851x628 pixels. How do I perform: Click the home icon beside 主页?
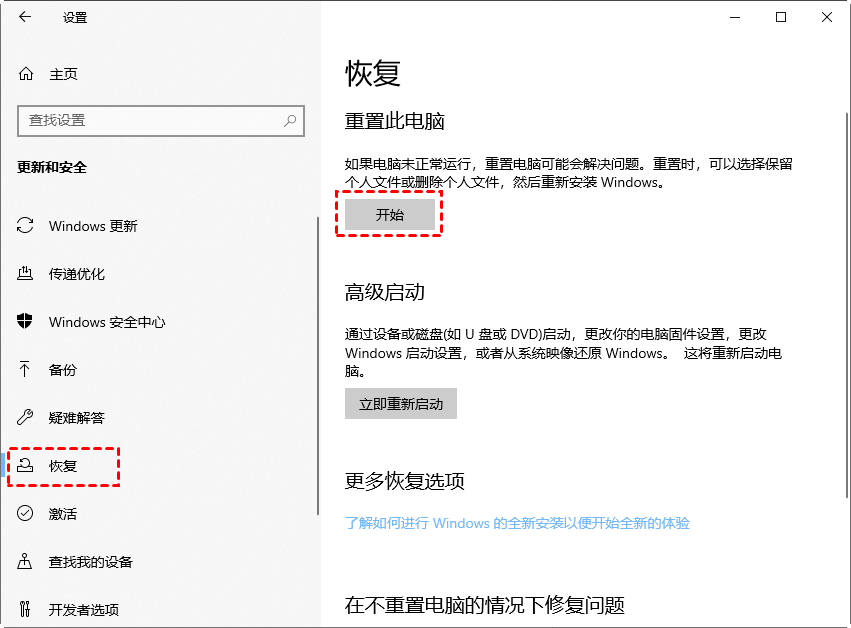pos(26,73)
